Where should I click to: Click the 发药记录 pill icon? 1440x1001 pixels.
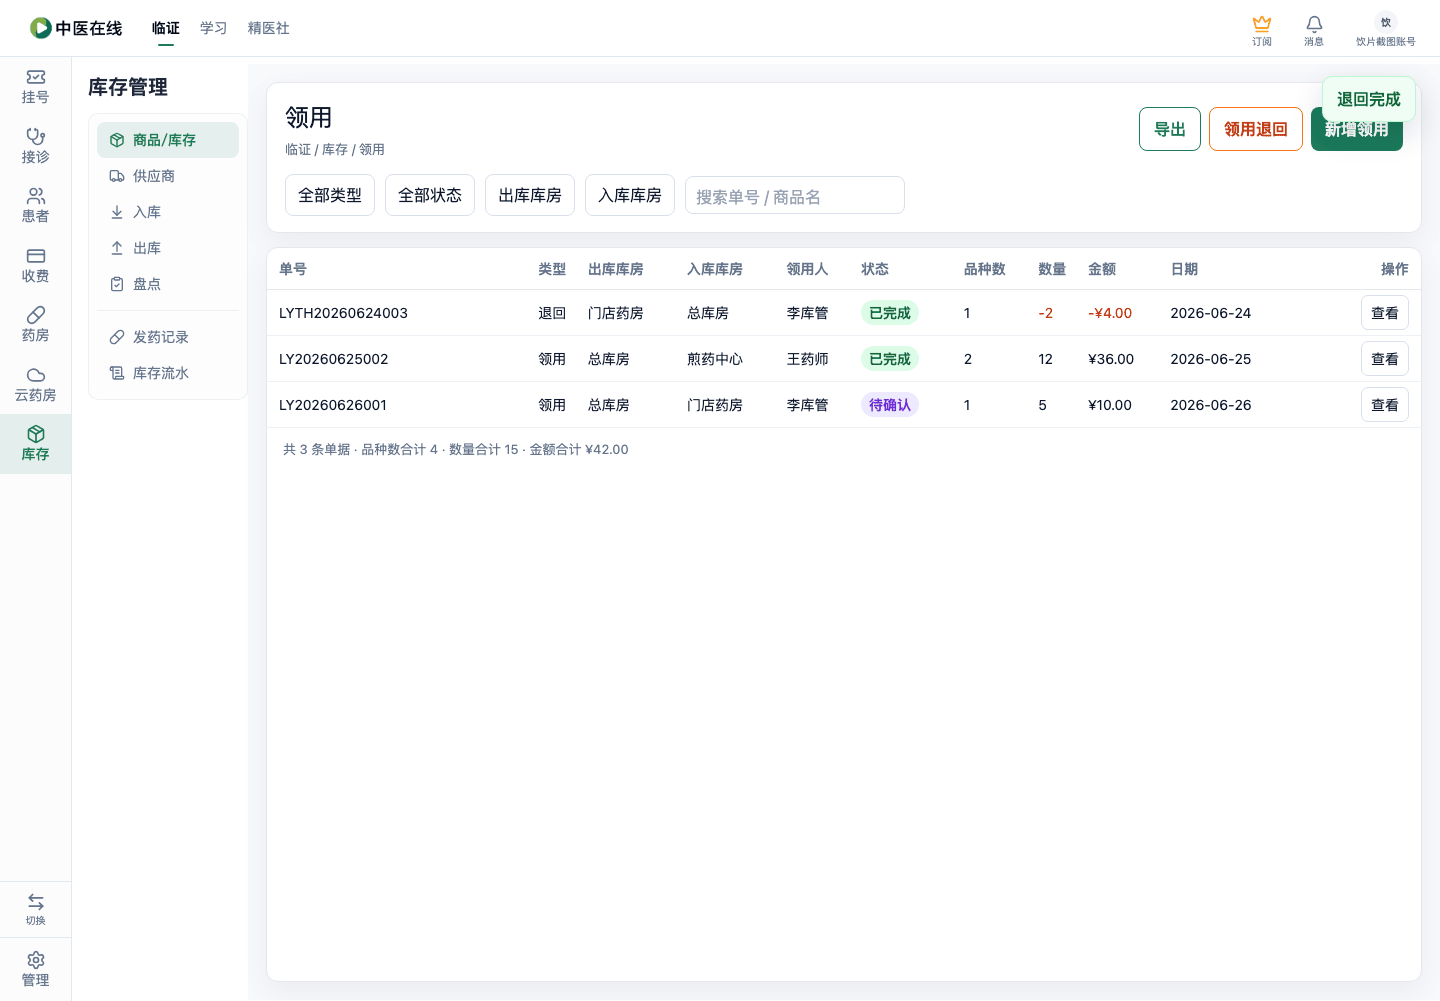tap(117, 337)
